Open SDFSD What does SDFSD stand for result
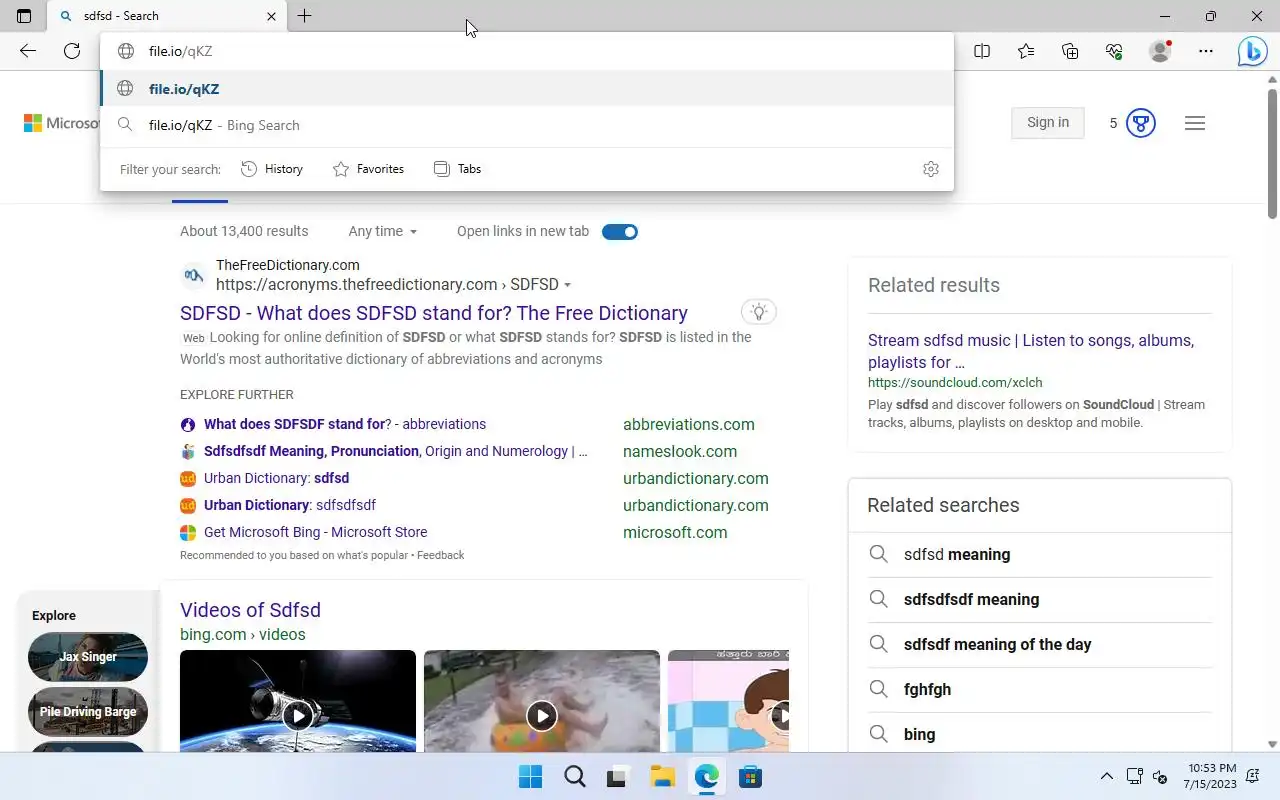 434,313
